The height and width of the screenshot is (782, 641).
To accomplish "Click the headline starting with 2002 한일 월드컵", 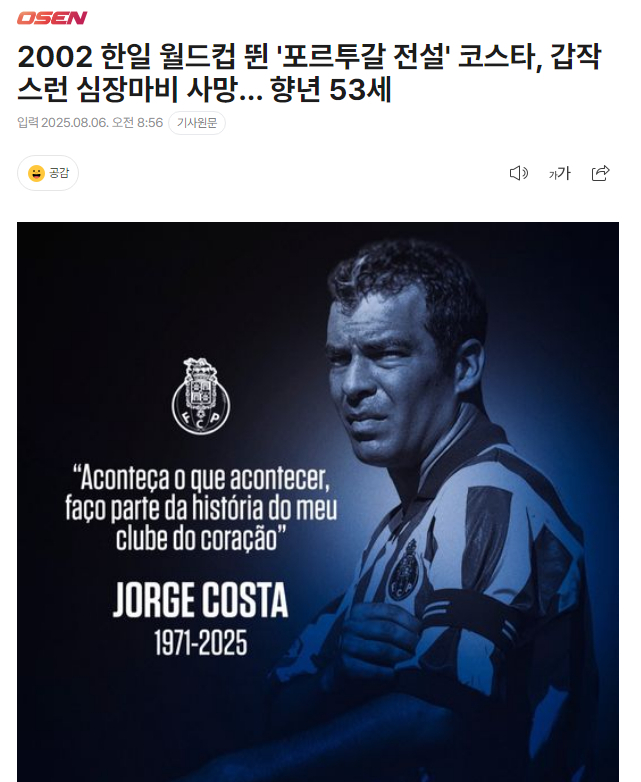I will [x=310, y=72].
